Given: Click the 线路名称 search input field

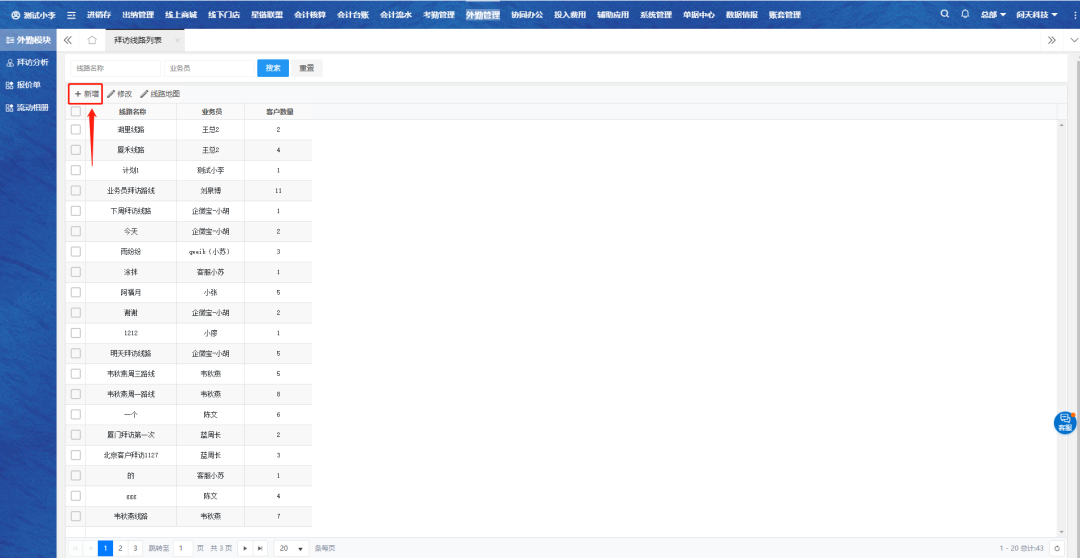Looking at the screenshot, I should (113, 68).
